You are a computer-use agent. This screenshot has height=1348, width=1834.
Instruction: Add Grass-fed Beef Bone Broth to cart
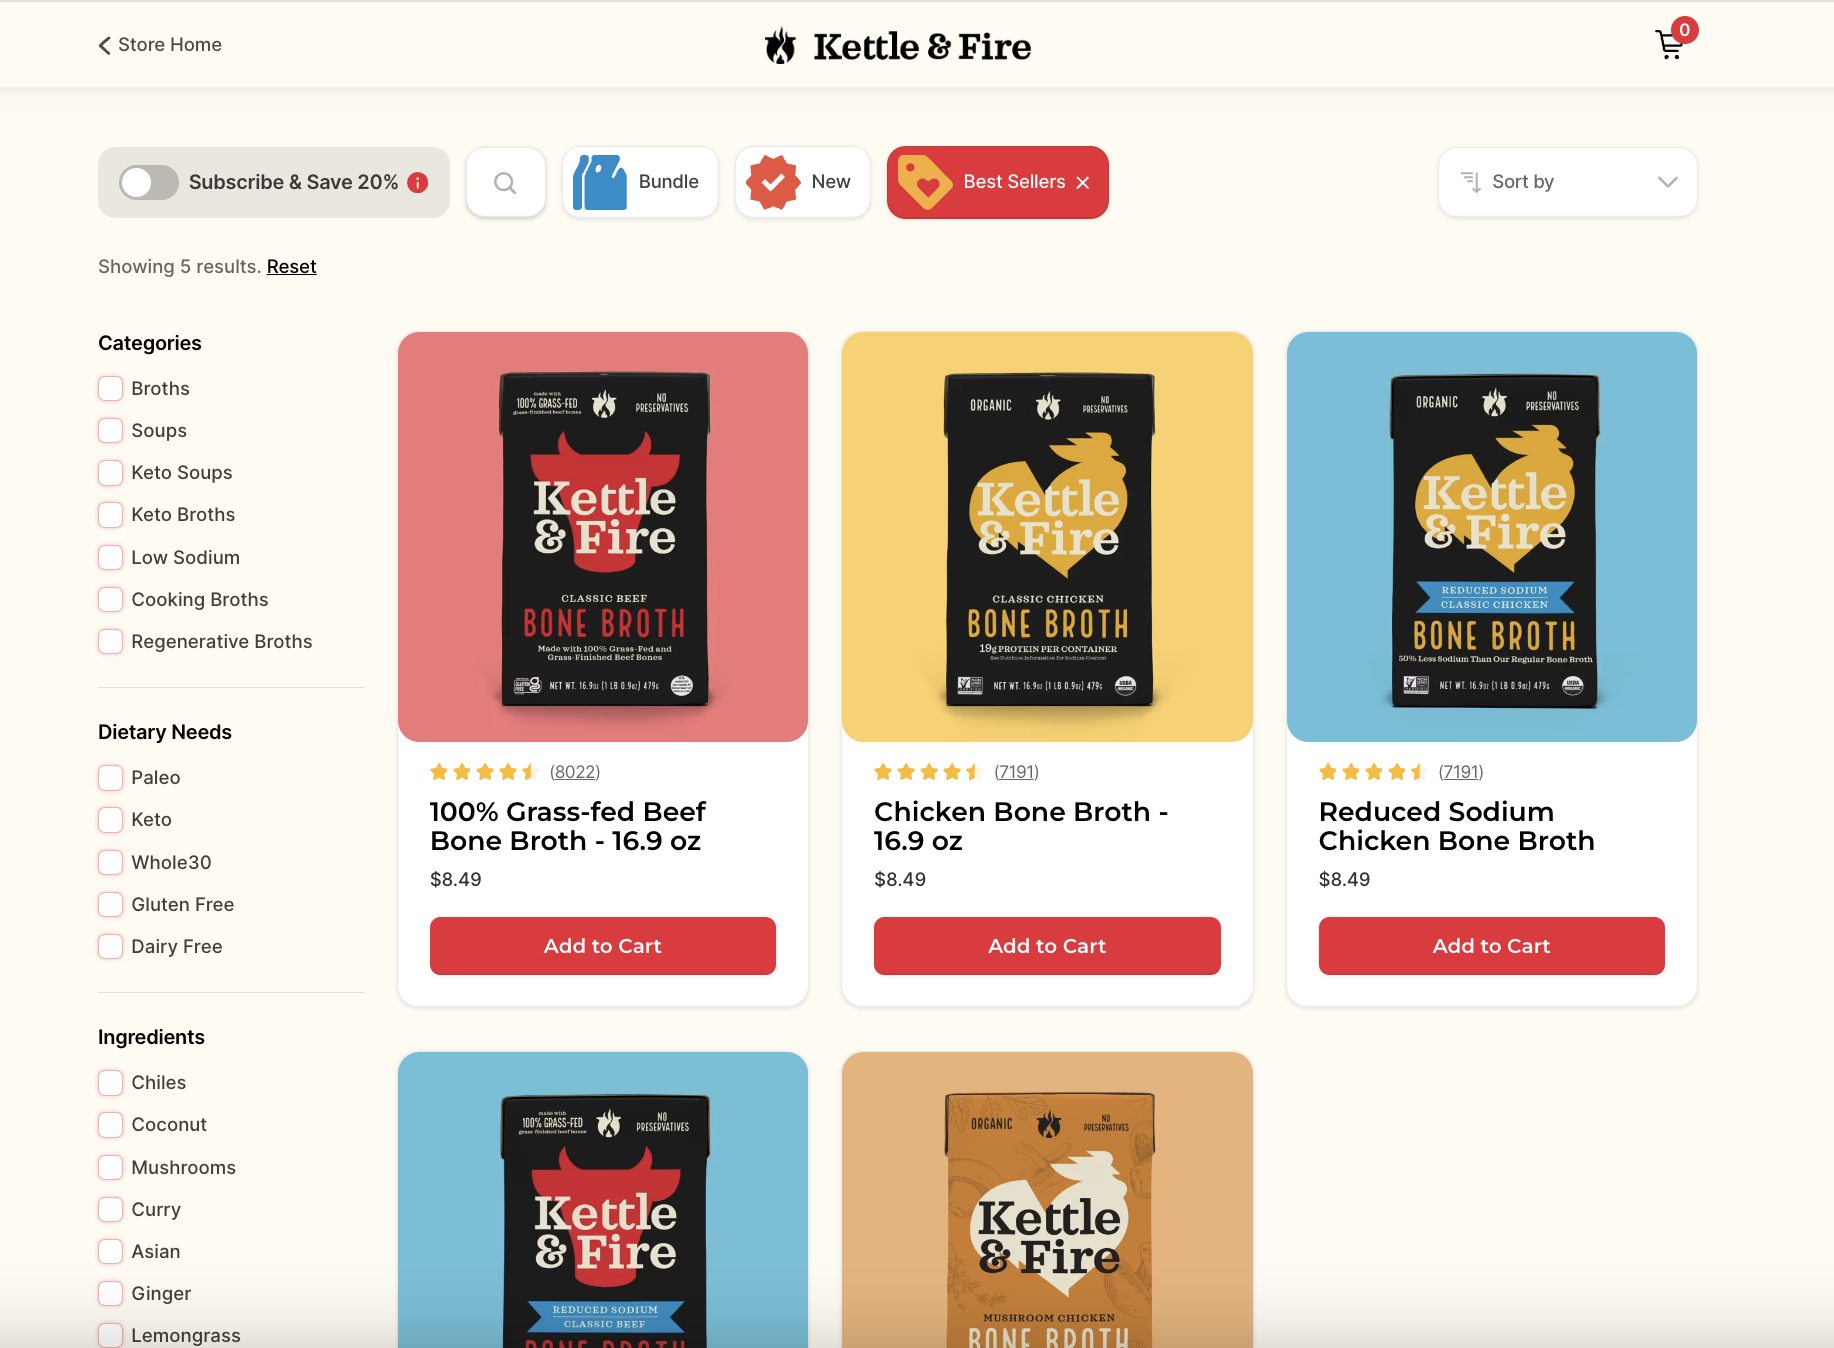point(603,946)
